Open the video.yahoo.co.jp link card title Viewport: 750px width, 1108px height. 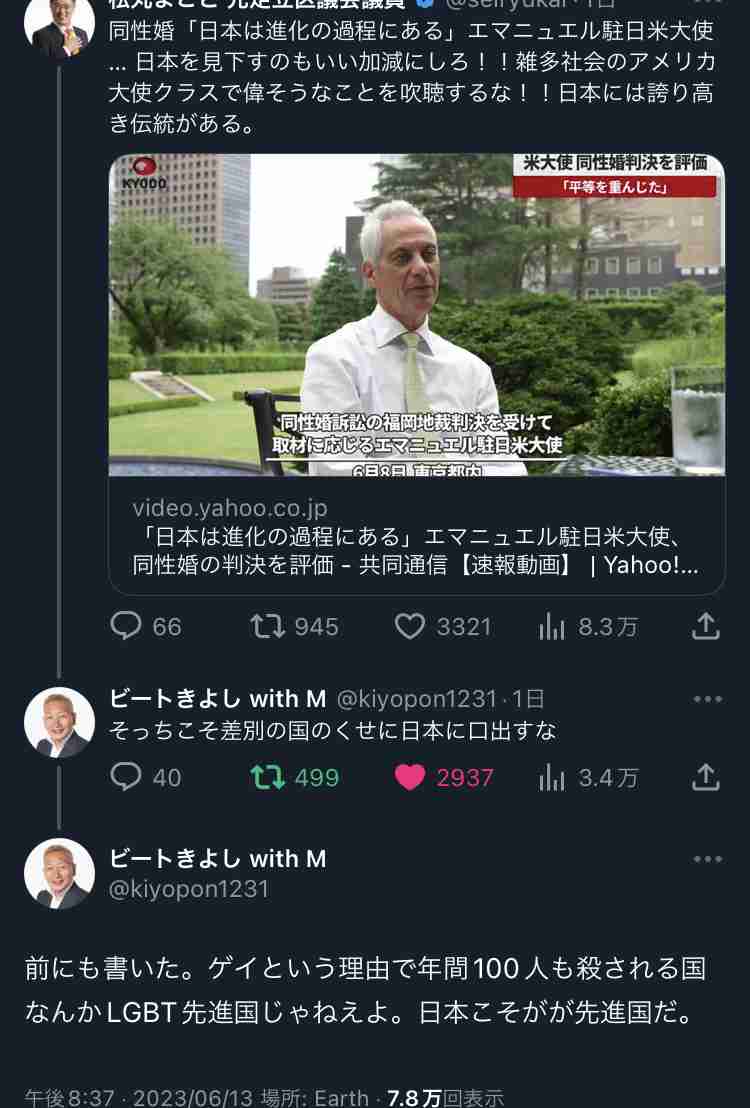pos(416,550)
